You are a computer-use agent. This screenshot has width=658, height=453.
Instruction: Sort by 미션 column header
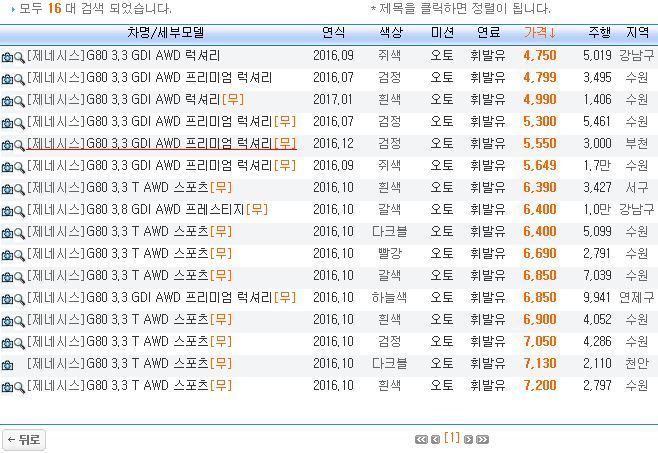(x=442, y=33)
